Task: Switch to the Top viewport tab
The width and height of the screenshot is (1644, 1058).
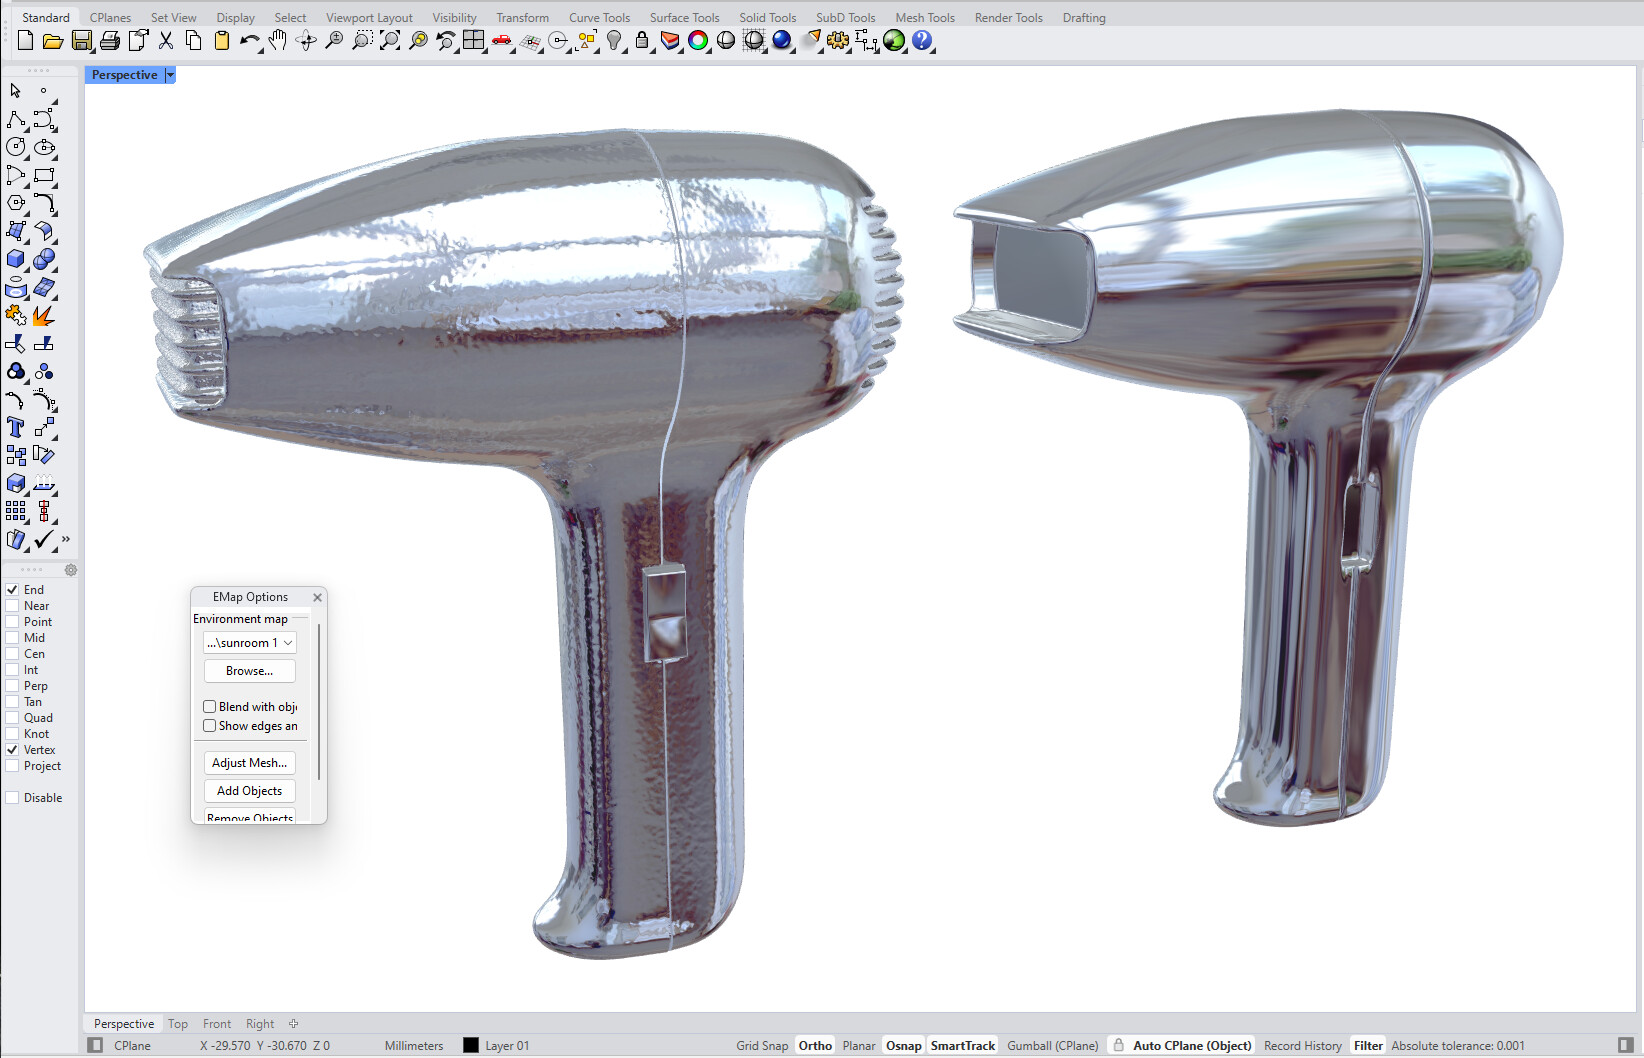Action: (x=178, y=1024)
